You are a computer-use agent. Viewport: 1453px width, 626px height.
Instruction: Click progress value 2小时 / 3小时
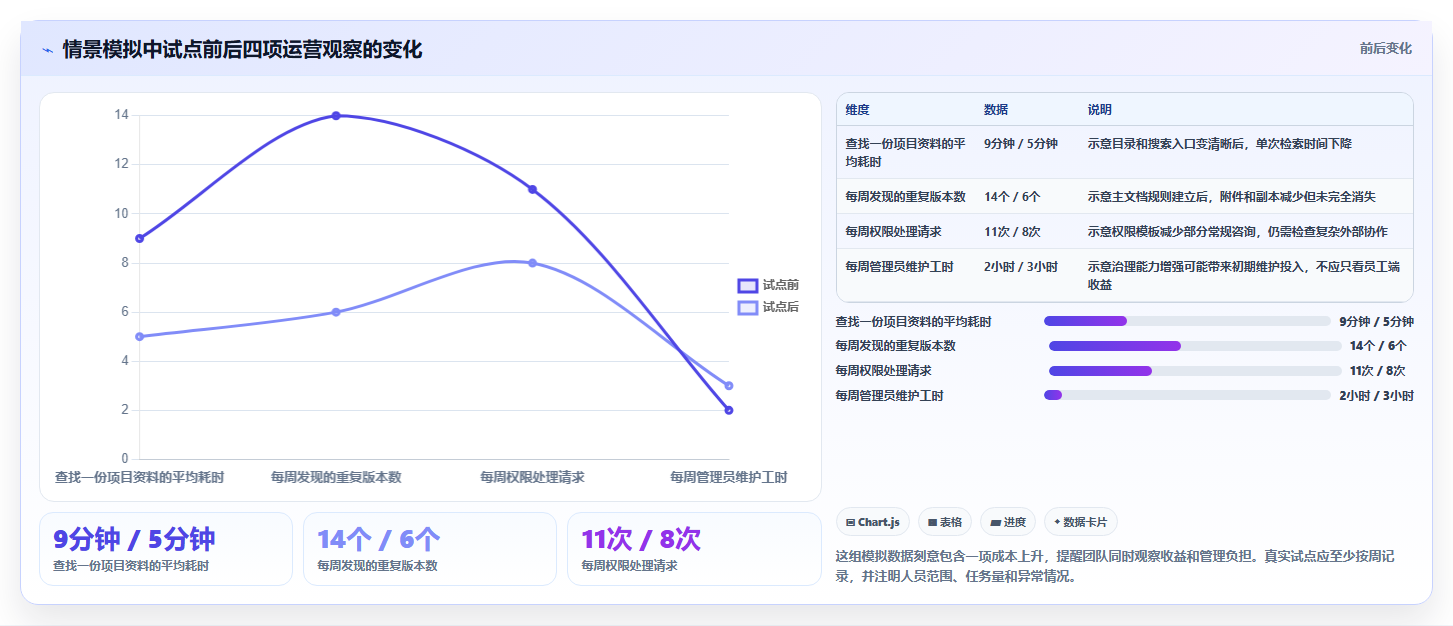tap(1376, 396)
